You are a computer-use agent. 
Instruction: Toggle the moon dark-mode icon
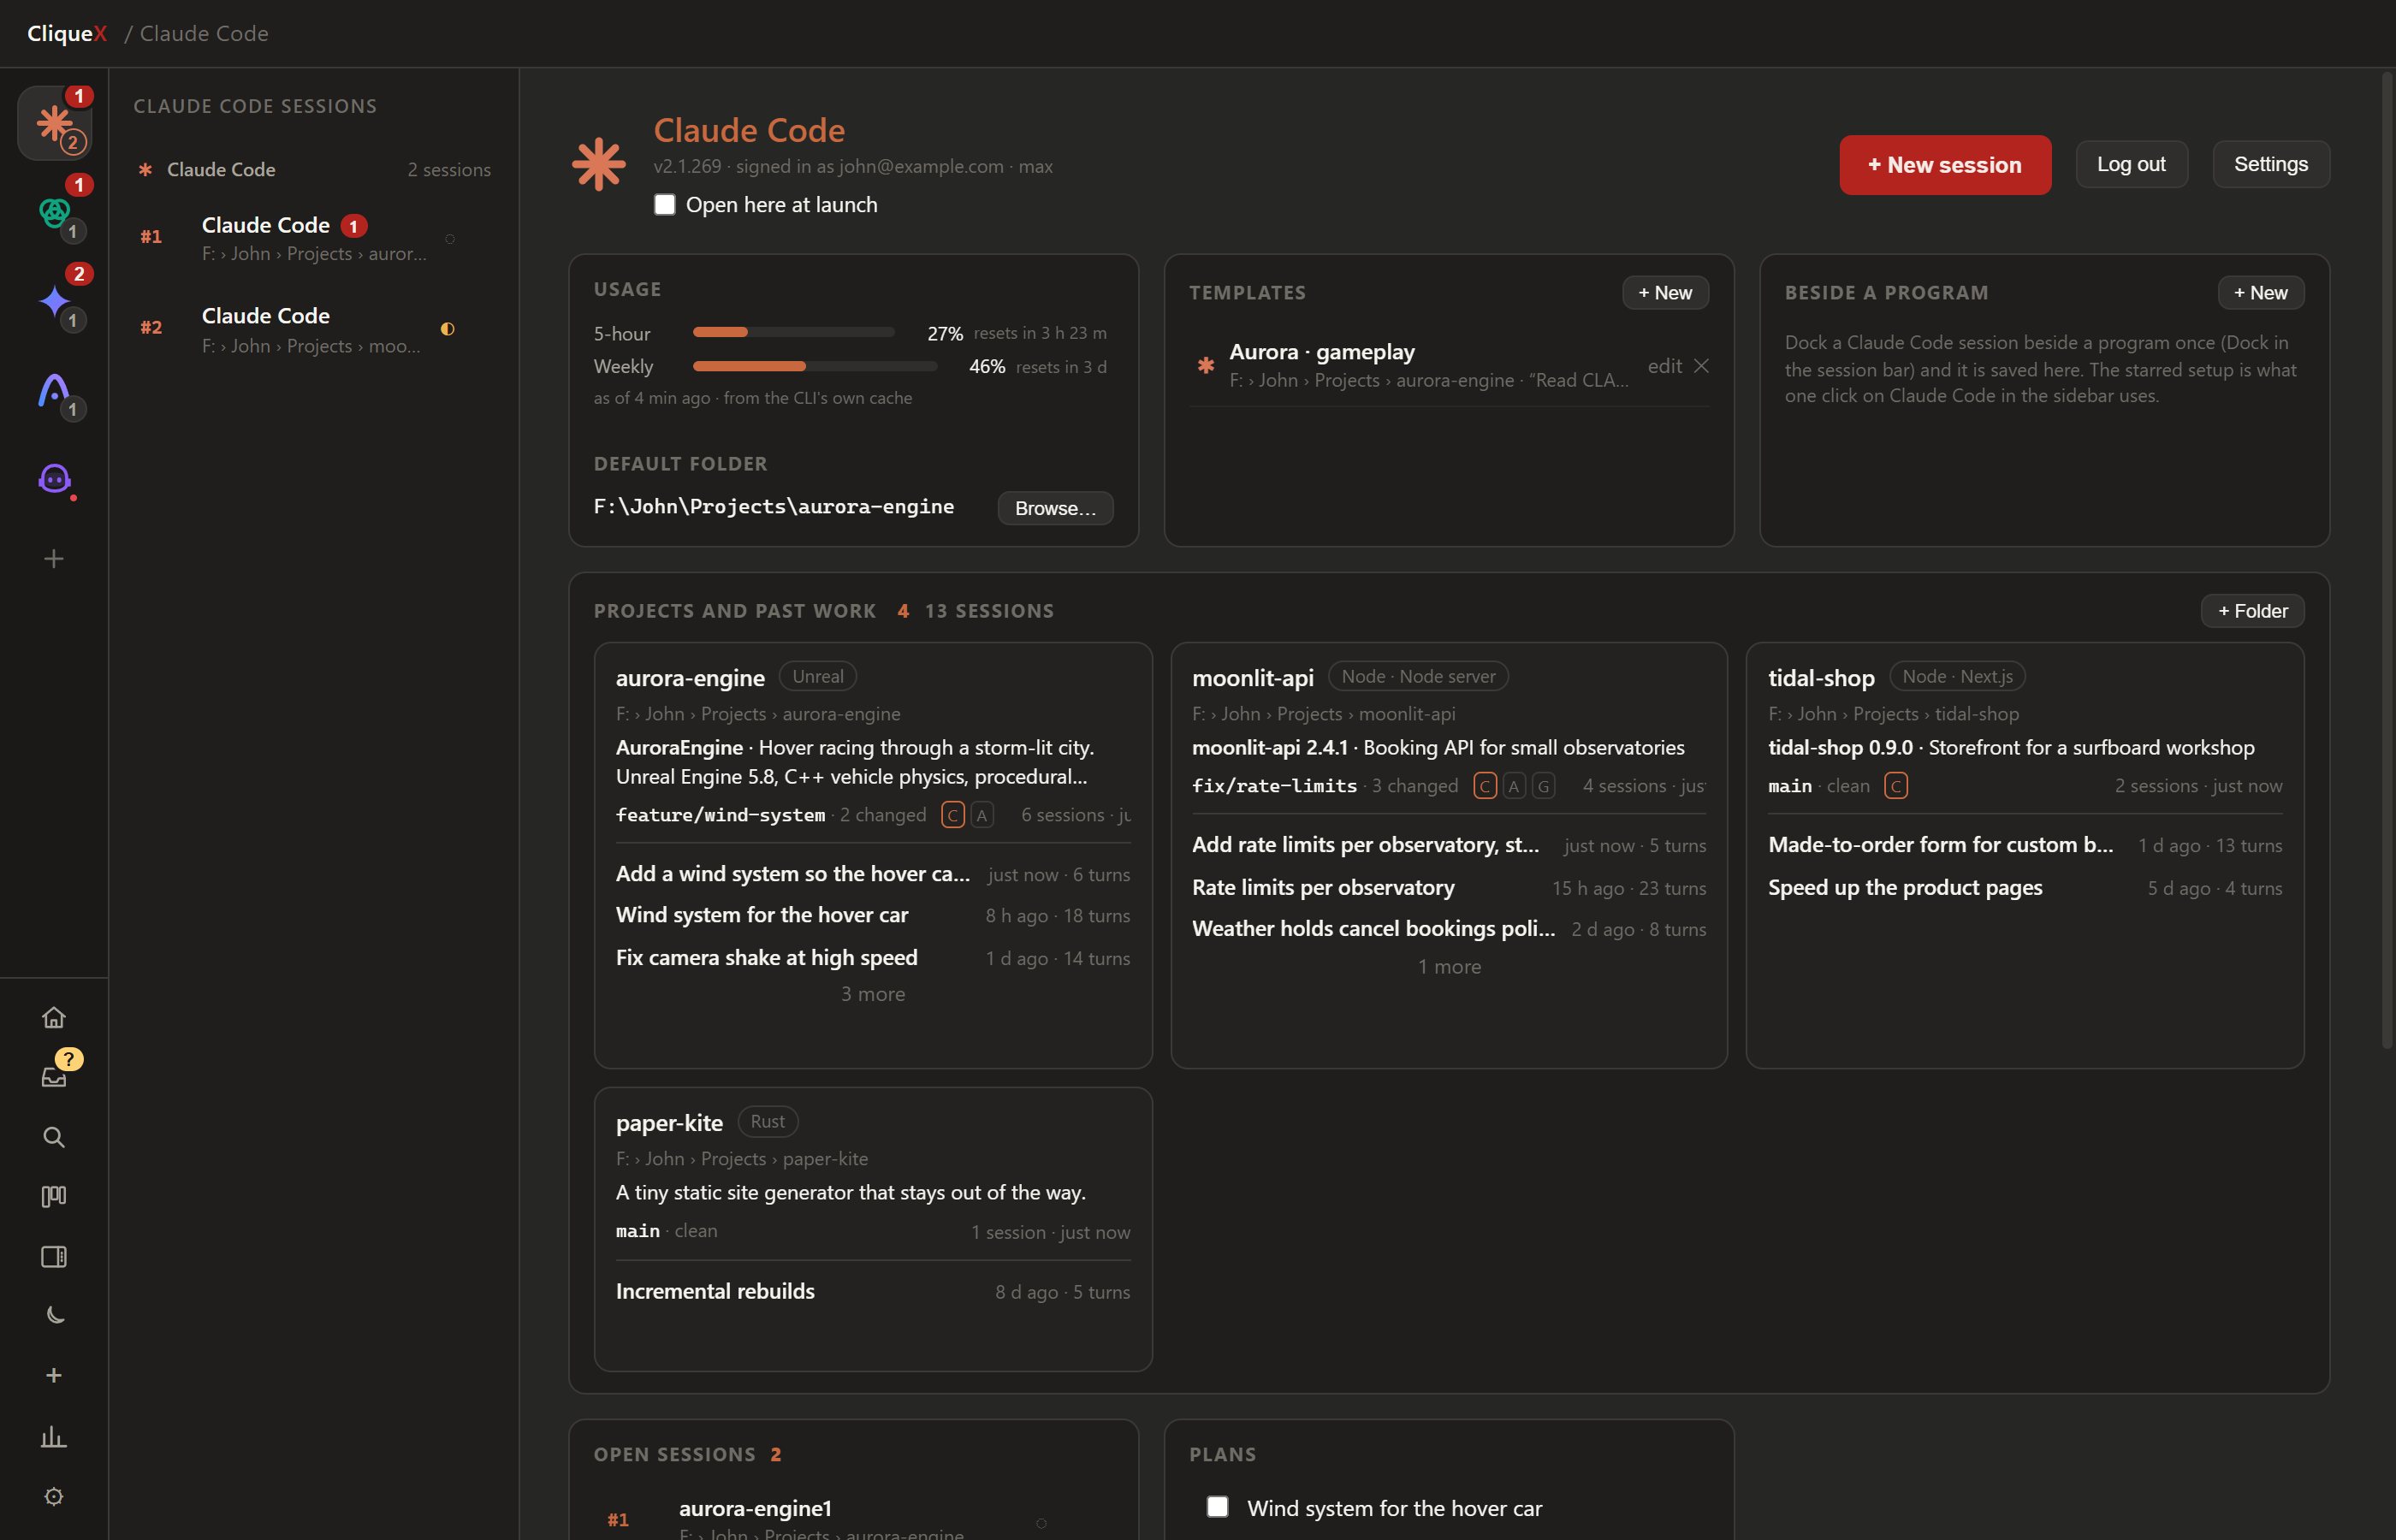point(54,1316)
